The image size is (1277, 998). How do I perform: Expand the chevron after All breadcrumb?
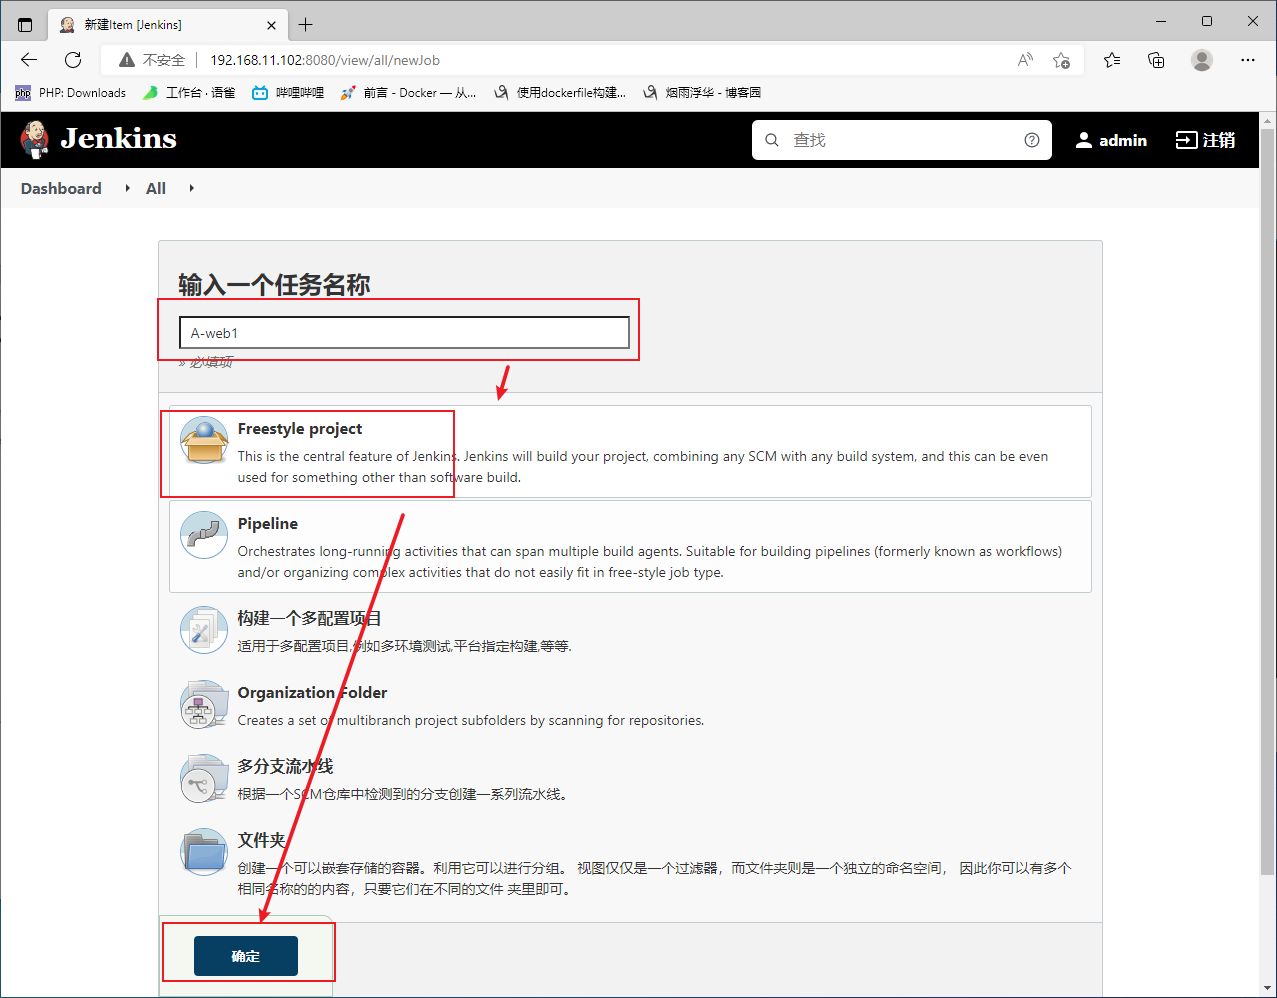click(x=191, y=188)
